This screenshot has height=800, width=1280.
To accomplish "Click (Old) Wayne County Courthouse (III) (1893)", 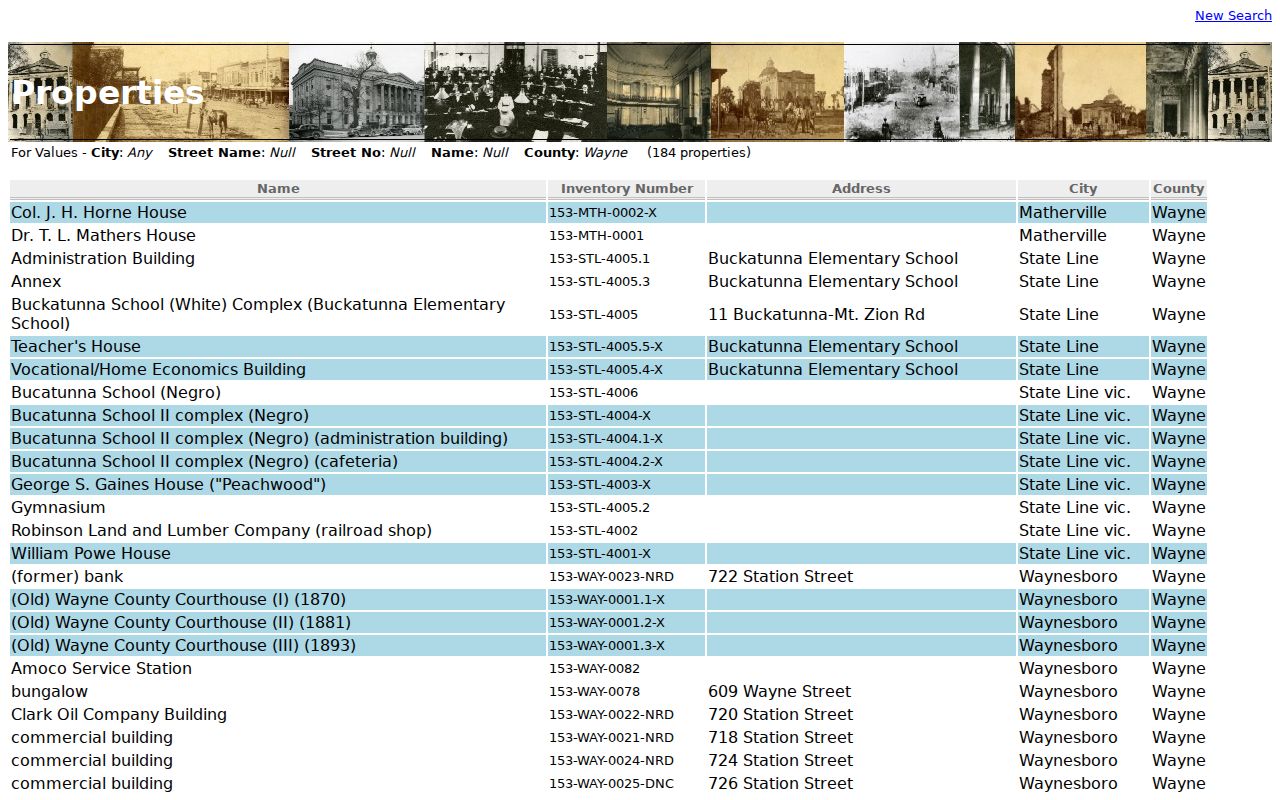I will (x=183, y=645).
